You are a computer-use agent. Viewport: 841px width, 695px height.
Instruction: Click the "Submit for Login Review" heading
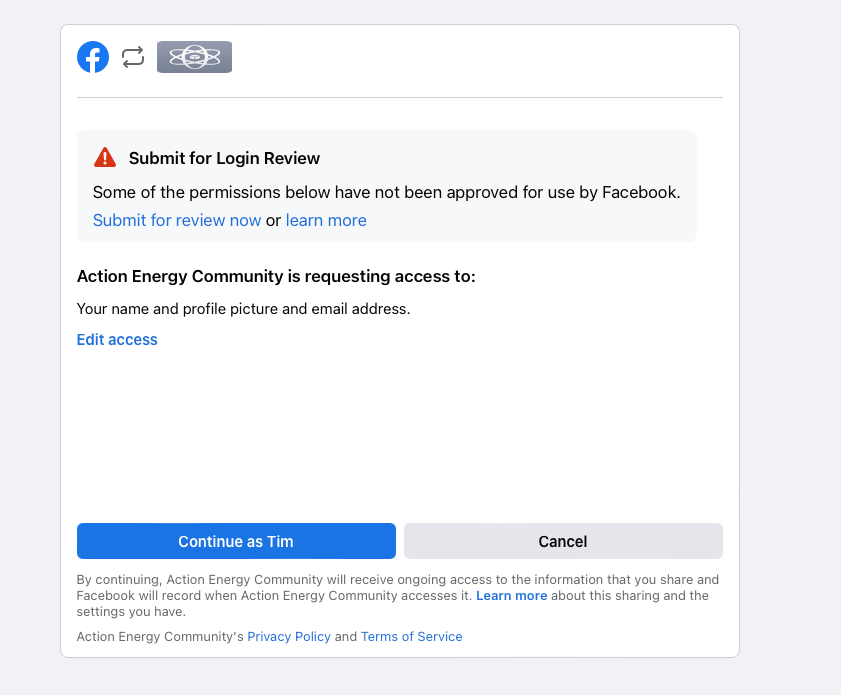[x=224, y=158]
